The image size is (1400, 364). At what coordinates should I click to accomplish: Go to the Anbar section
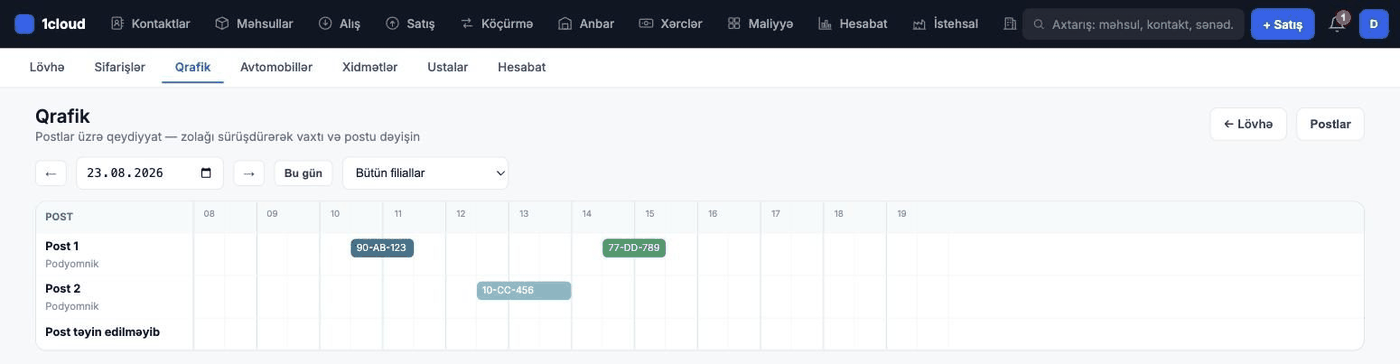pos(586,23)
